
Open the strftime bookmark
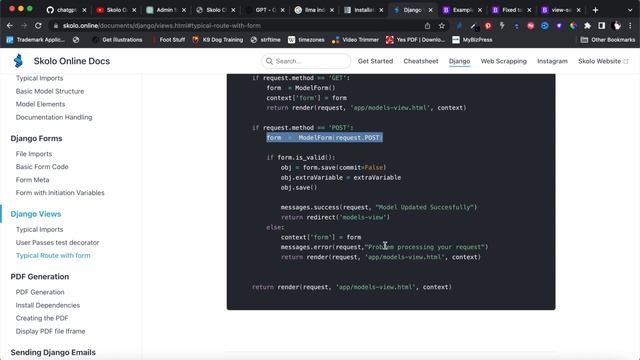pyautogui.click(x=266, y=40)
